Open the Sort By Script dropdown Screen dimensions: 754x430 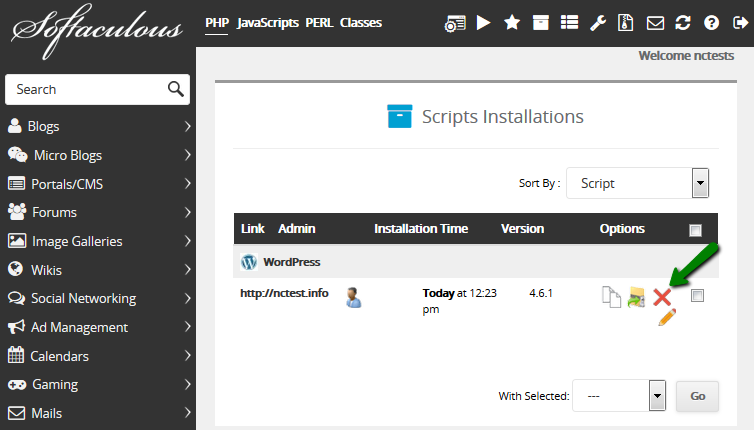638,183
